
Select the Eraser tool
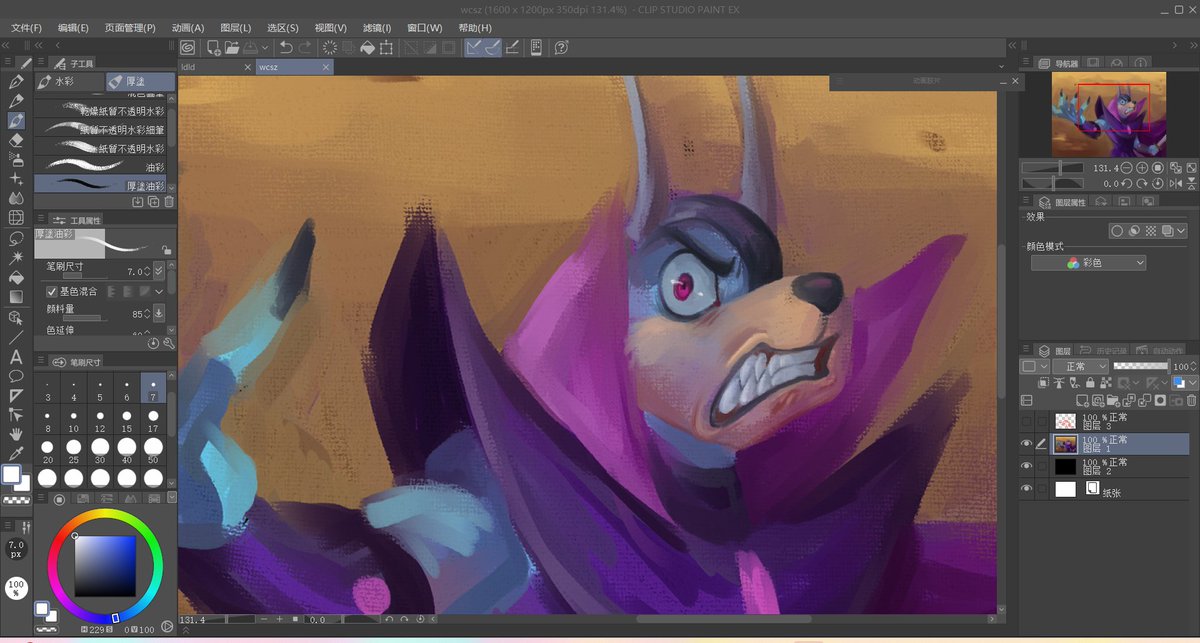click(x=16, y=139)
